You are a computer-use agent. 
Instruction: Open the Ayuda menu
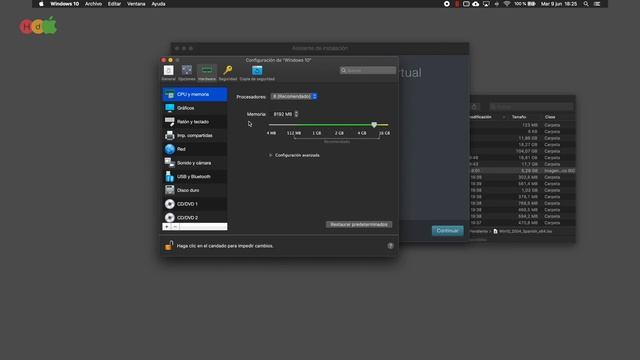(x=158, y=4)
